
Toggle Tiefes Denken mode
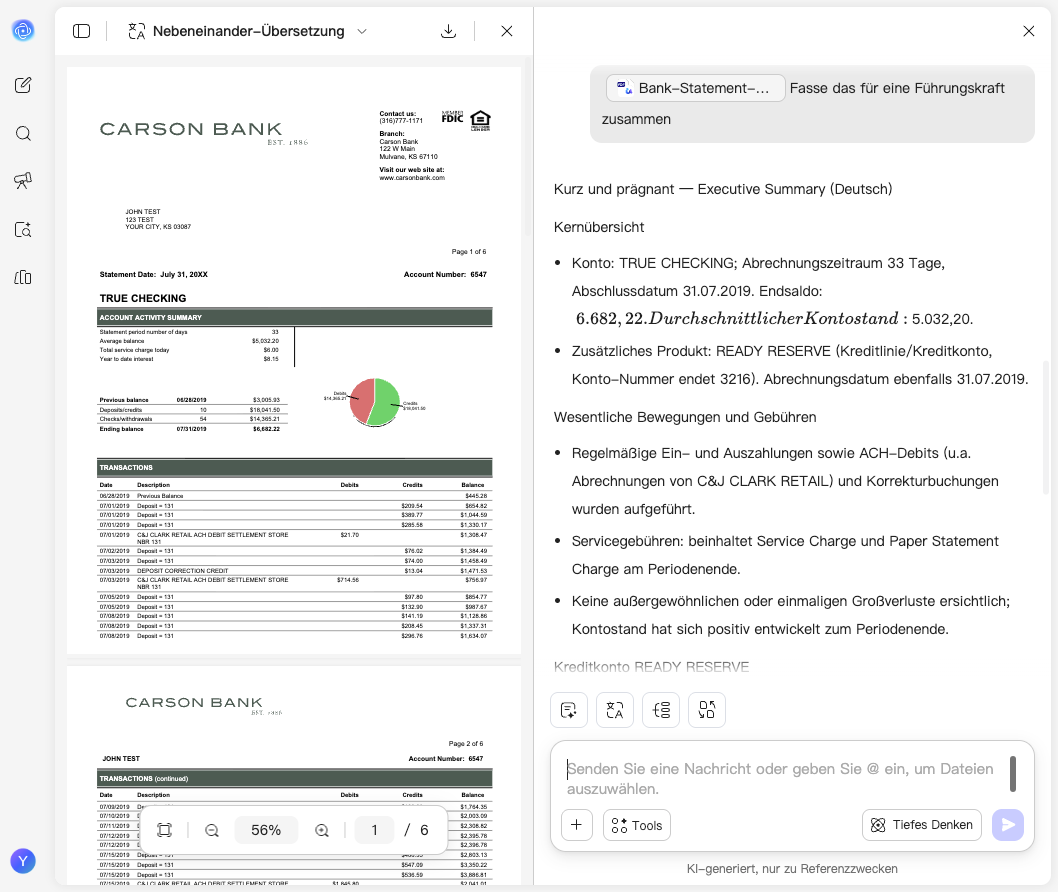(x=922, y=825)
